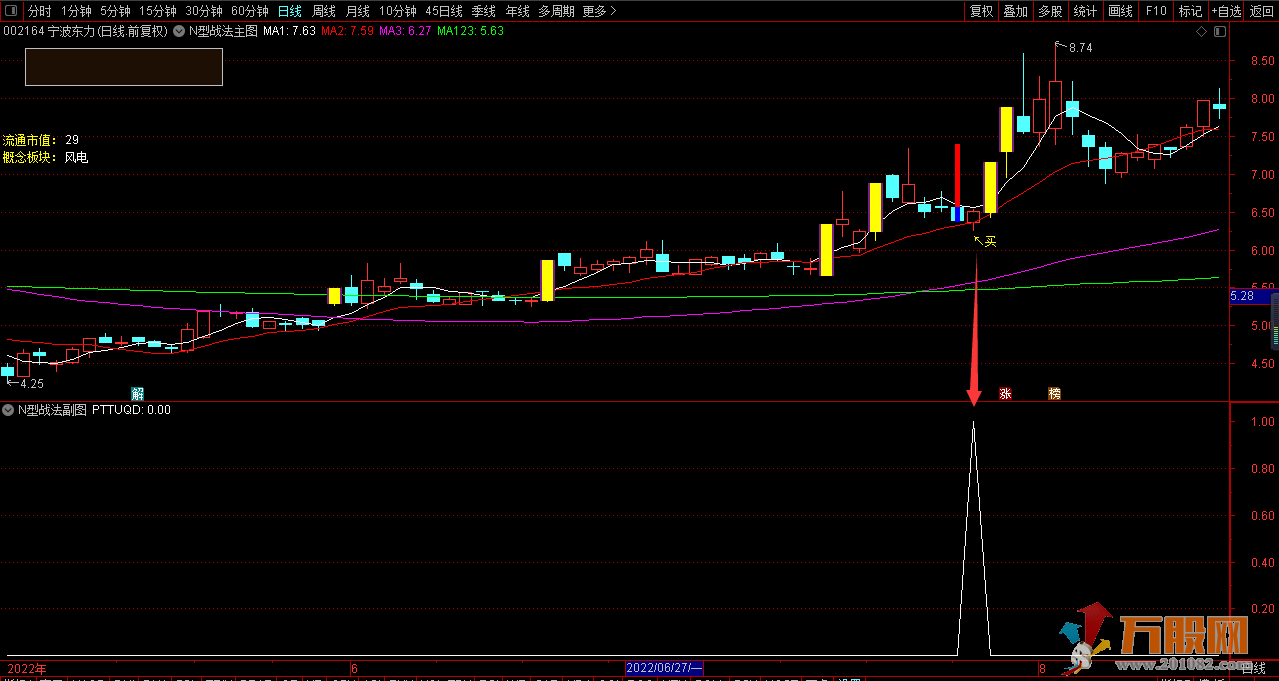Toggle the 画线 drawing tool mode
1279x681 pixels.
(x=1120, y=11)
